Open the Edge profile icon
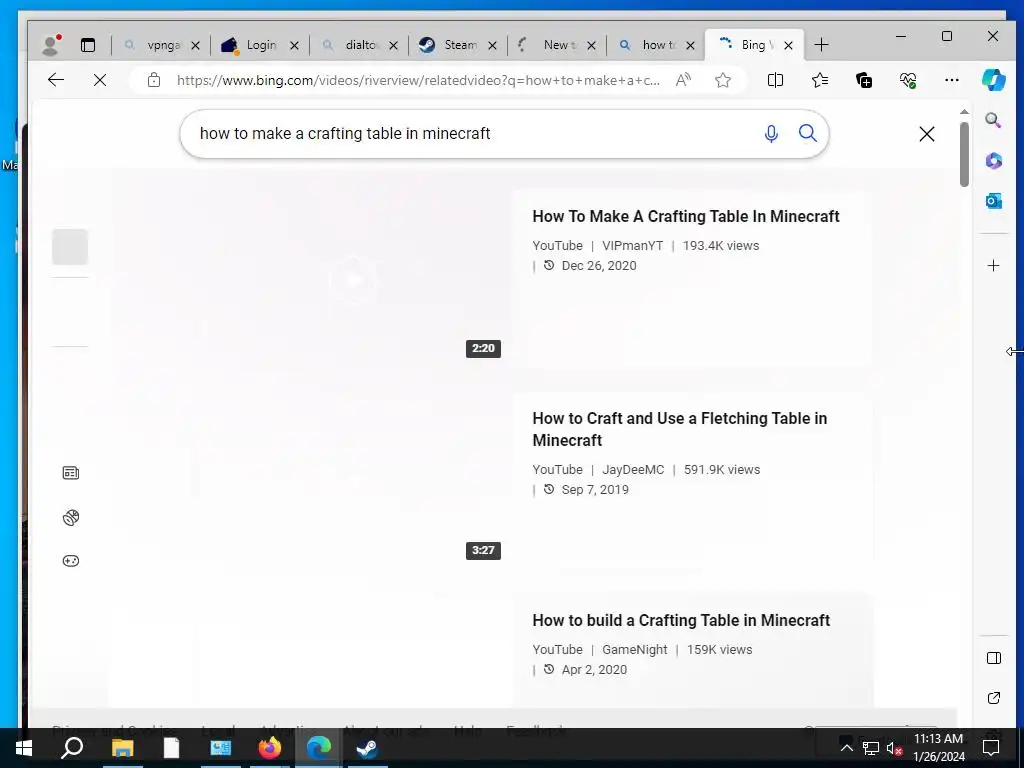The height and width of the screenshot is (768, 1024). click(x=51, y=44)
